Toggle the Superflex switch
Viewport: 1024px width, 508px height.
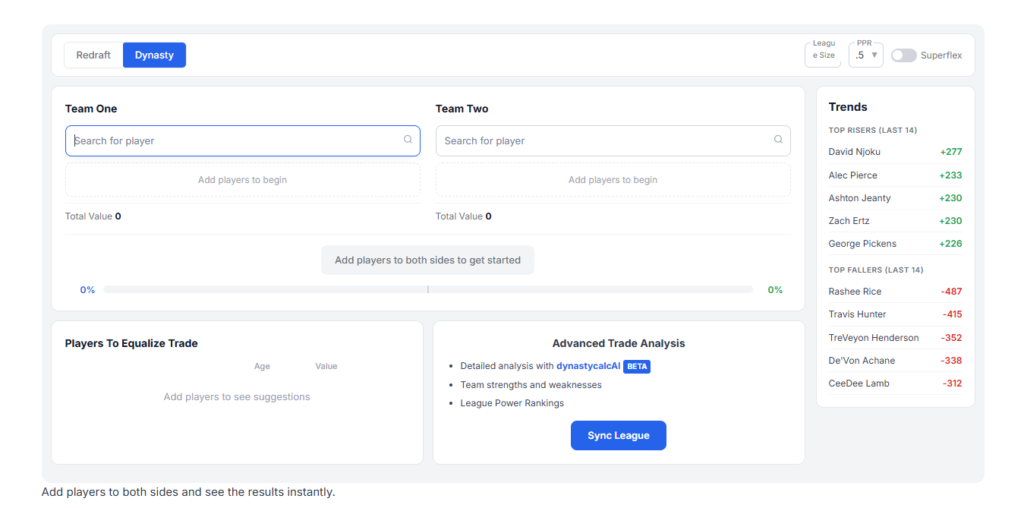pos(903,55)
